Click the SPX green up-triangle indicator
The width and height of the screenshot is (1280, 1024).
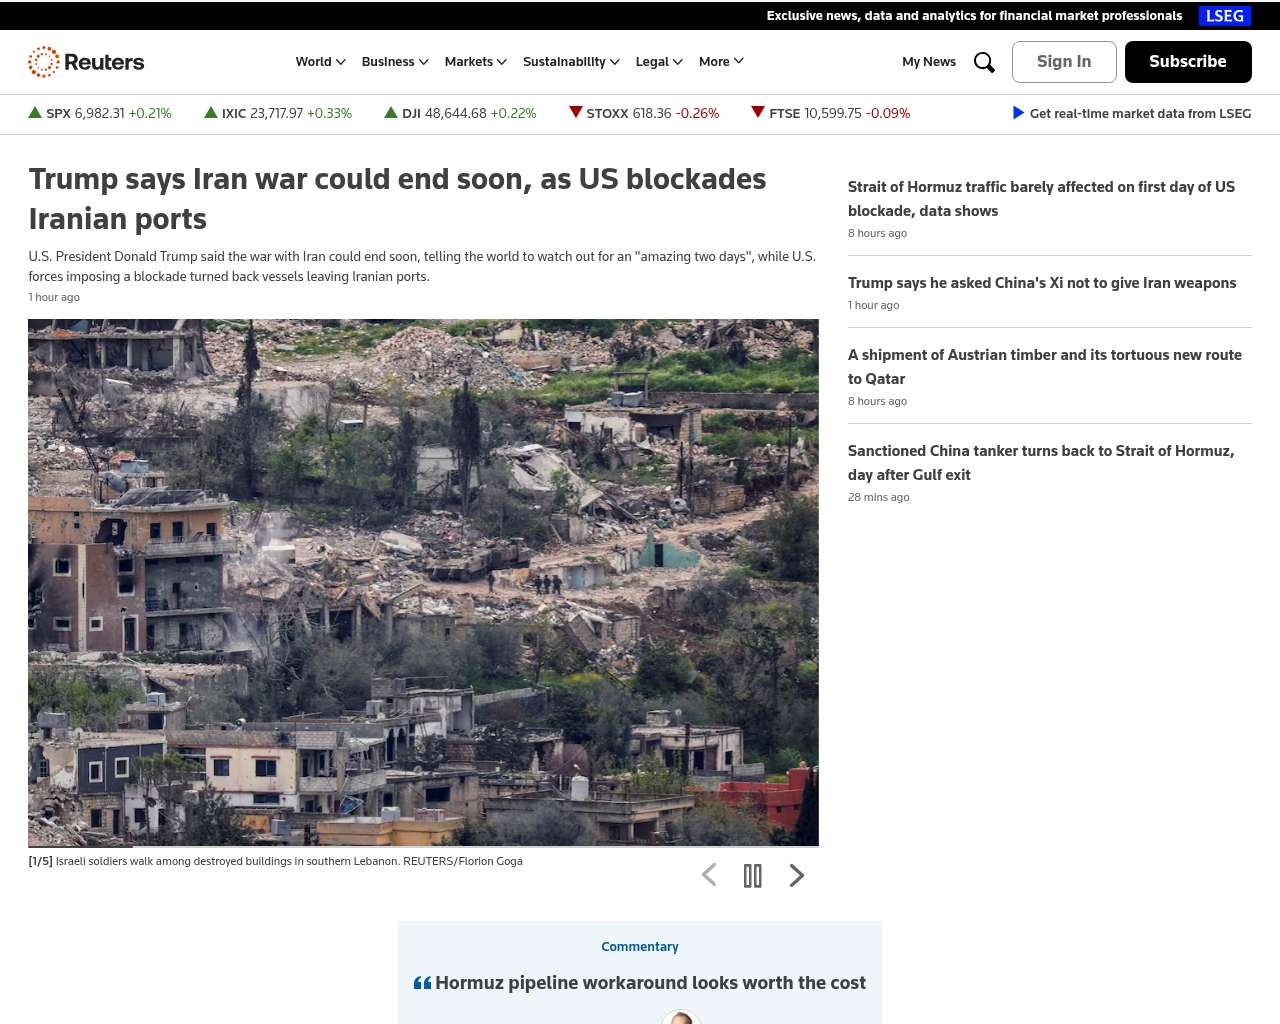coord(35,112)
